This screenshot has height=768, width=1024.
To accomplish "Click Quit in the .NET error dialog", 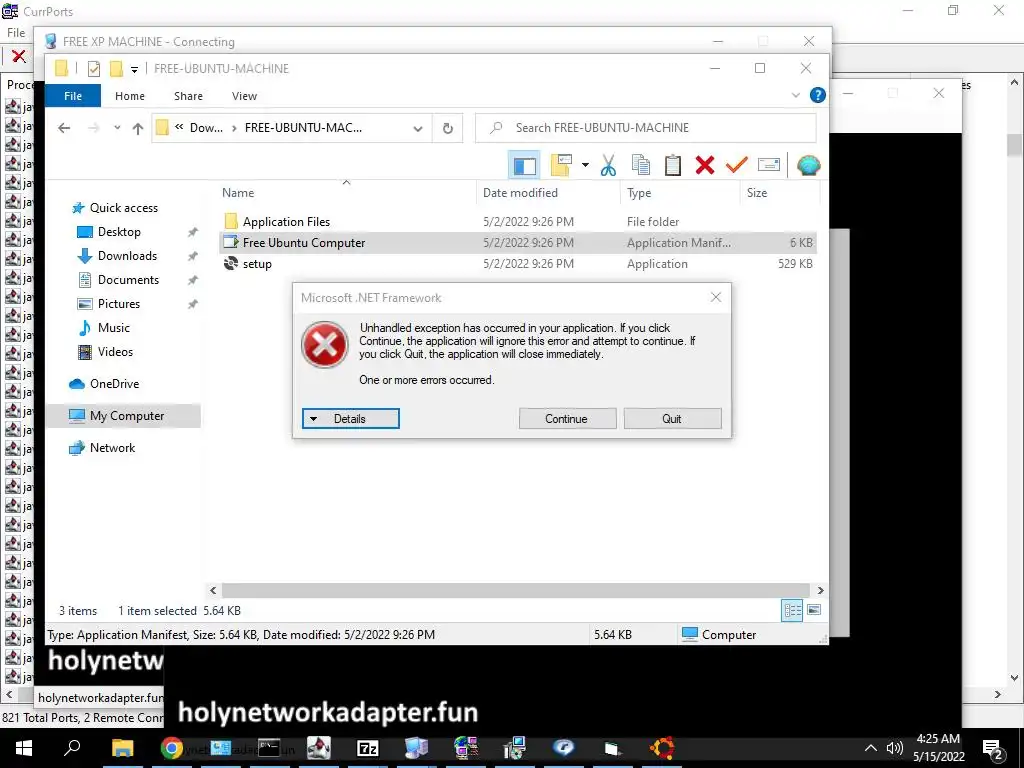I will (672, 419).
